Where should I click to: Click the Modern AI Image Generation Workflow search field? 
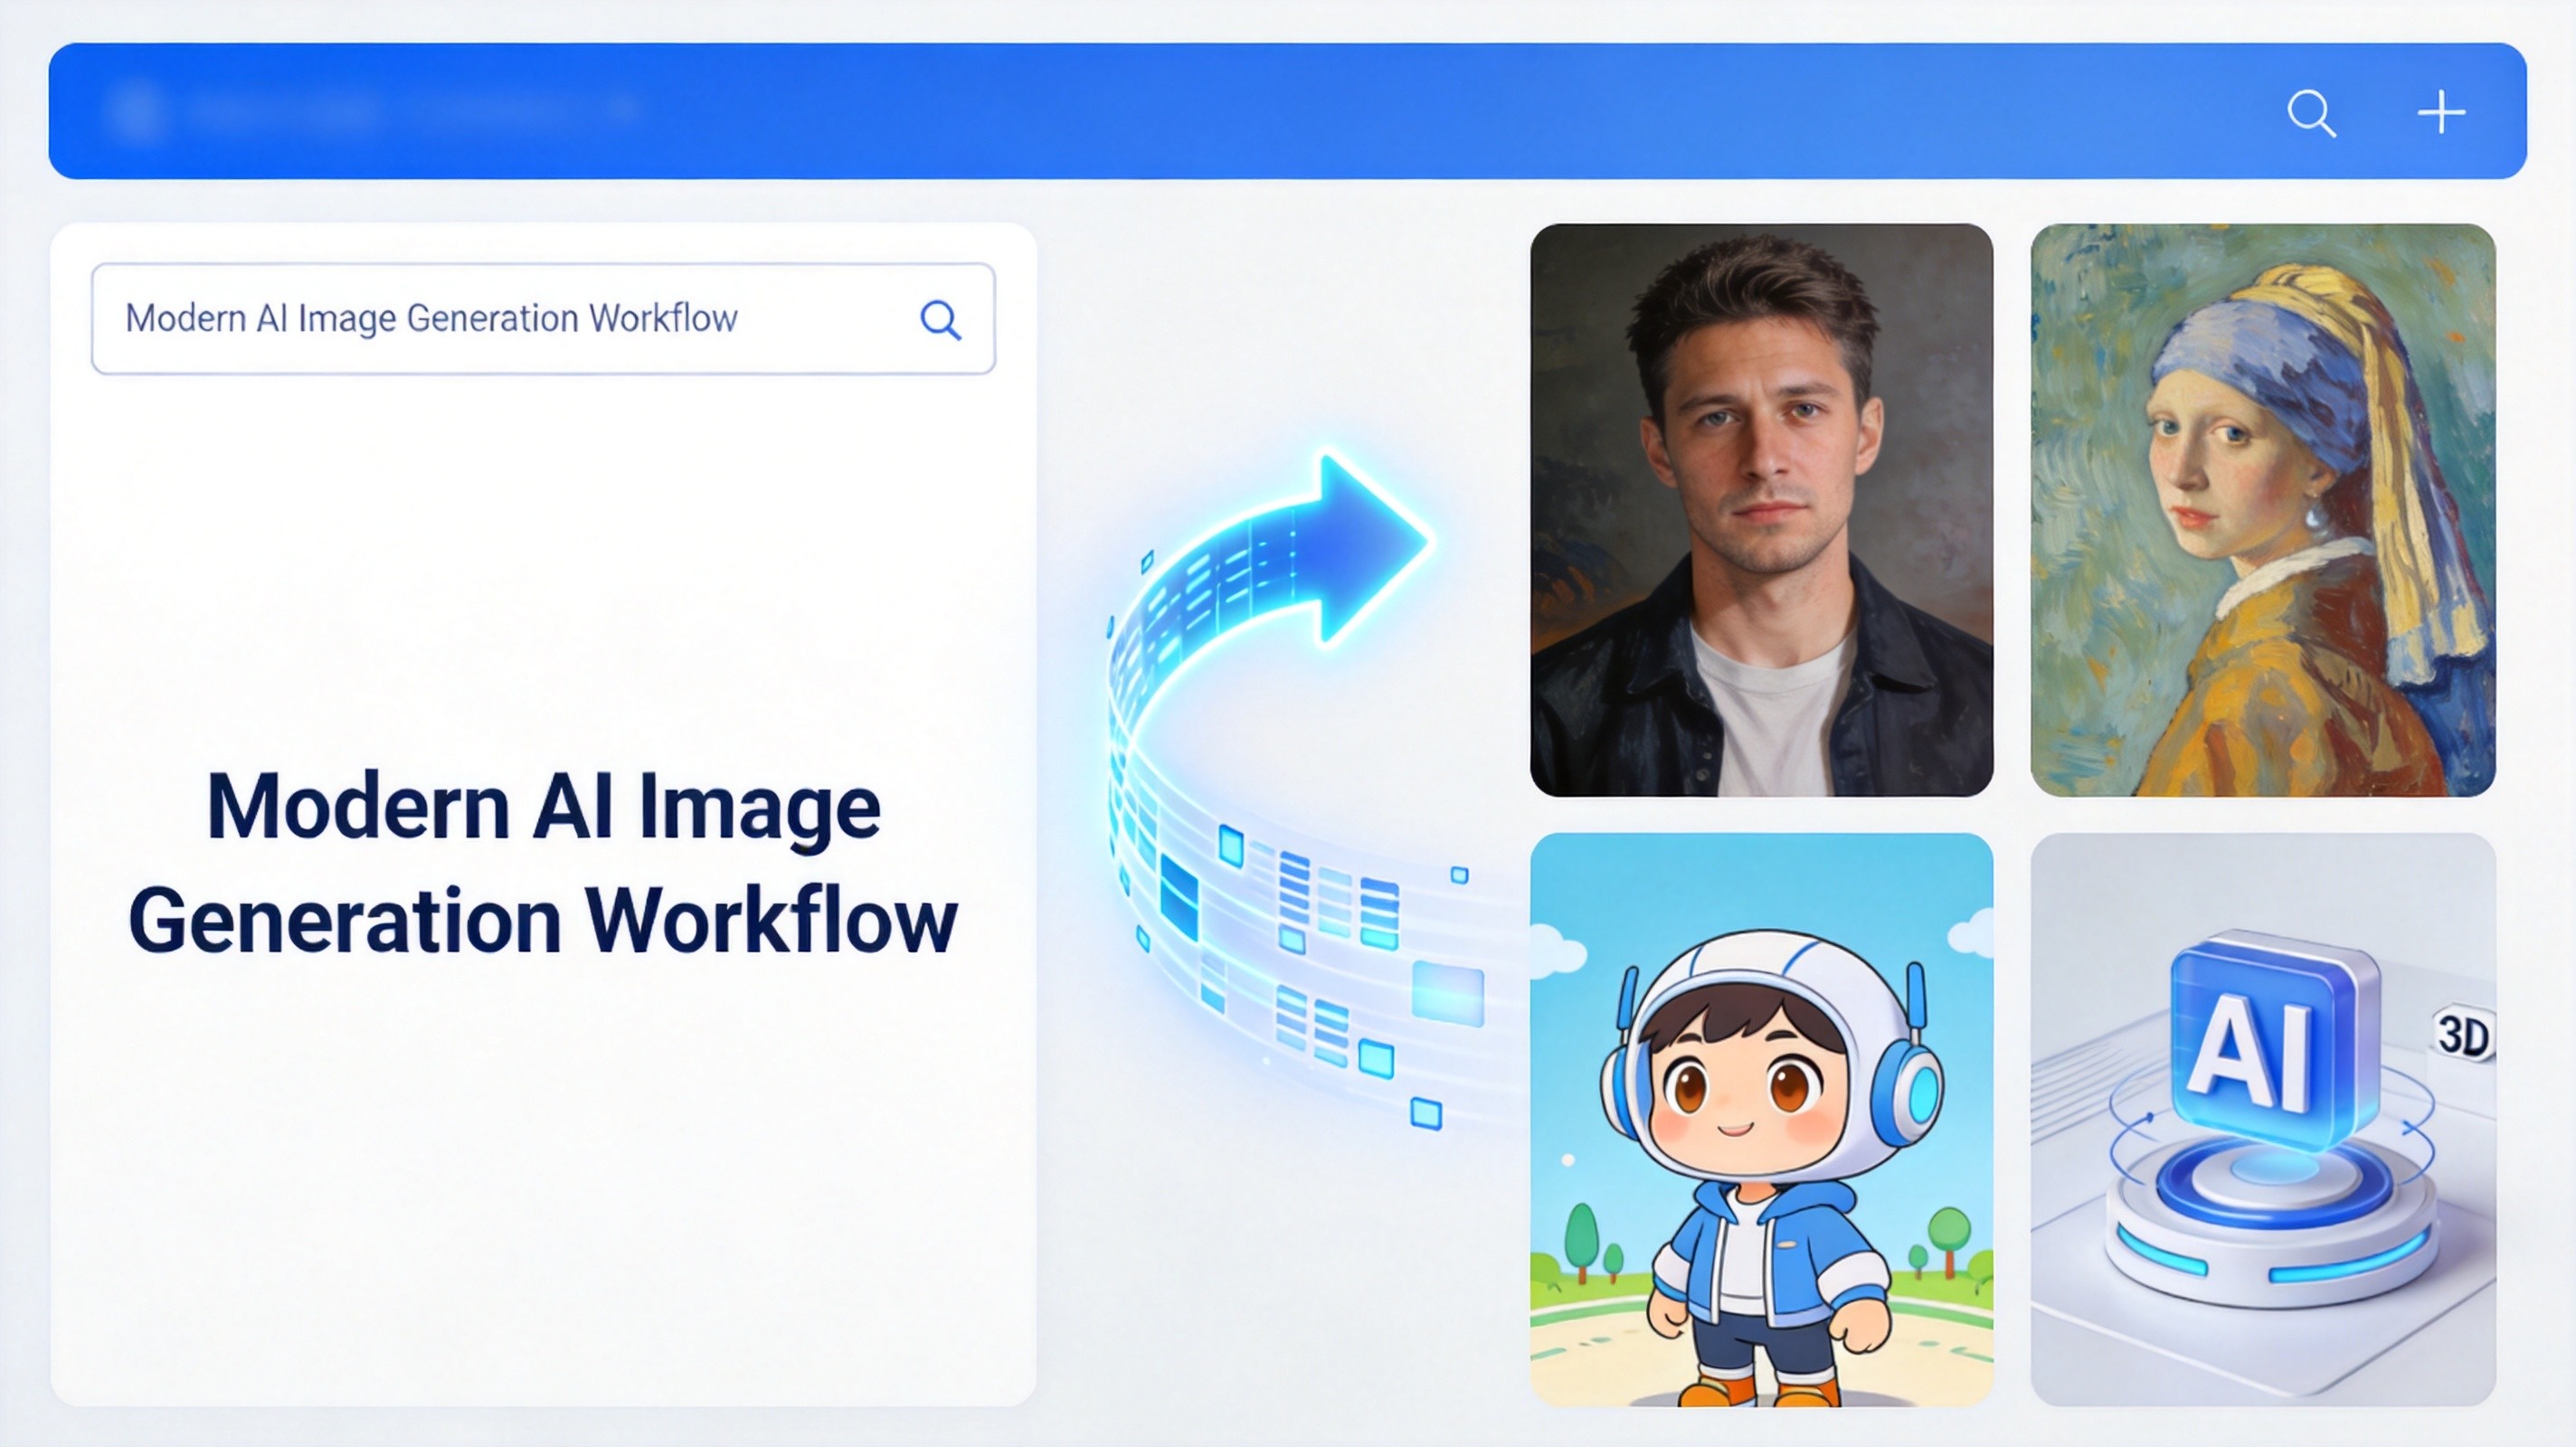point(543,319)
